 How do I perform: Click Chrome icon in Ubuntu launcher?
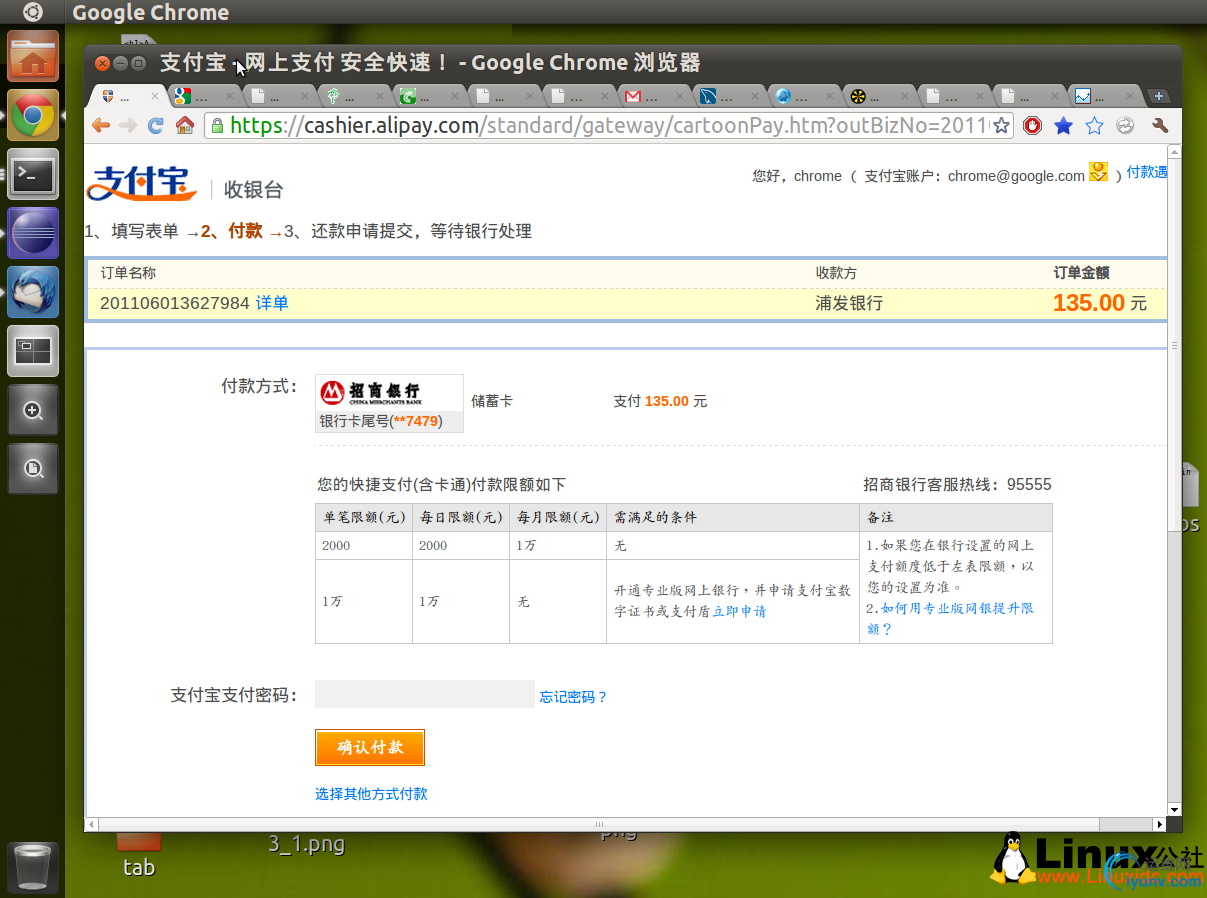pos(33,115)
